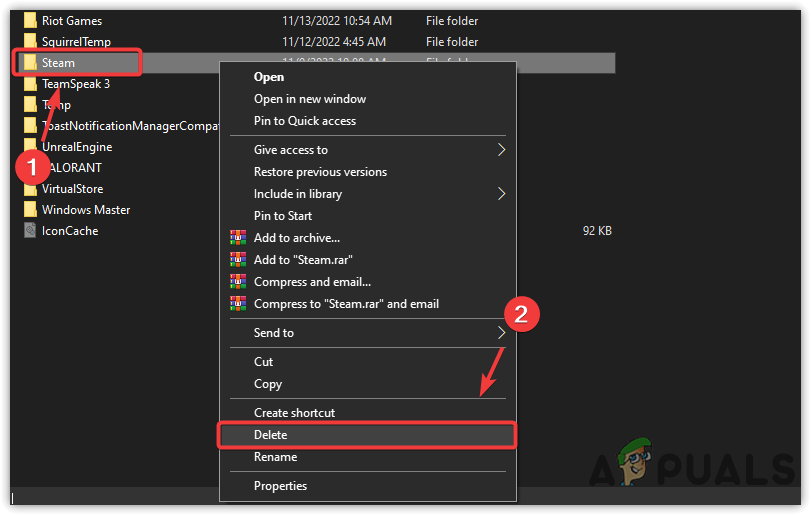Click the 11/13/2022 10:54 AM date cell
This screenshot has width=811, height=515.
[337, 21]
